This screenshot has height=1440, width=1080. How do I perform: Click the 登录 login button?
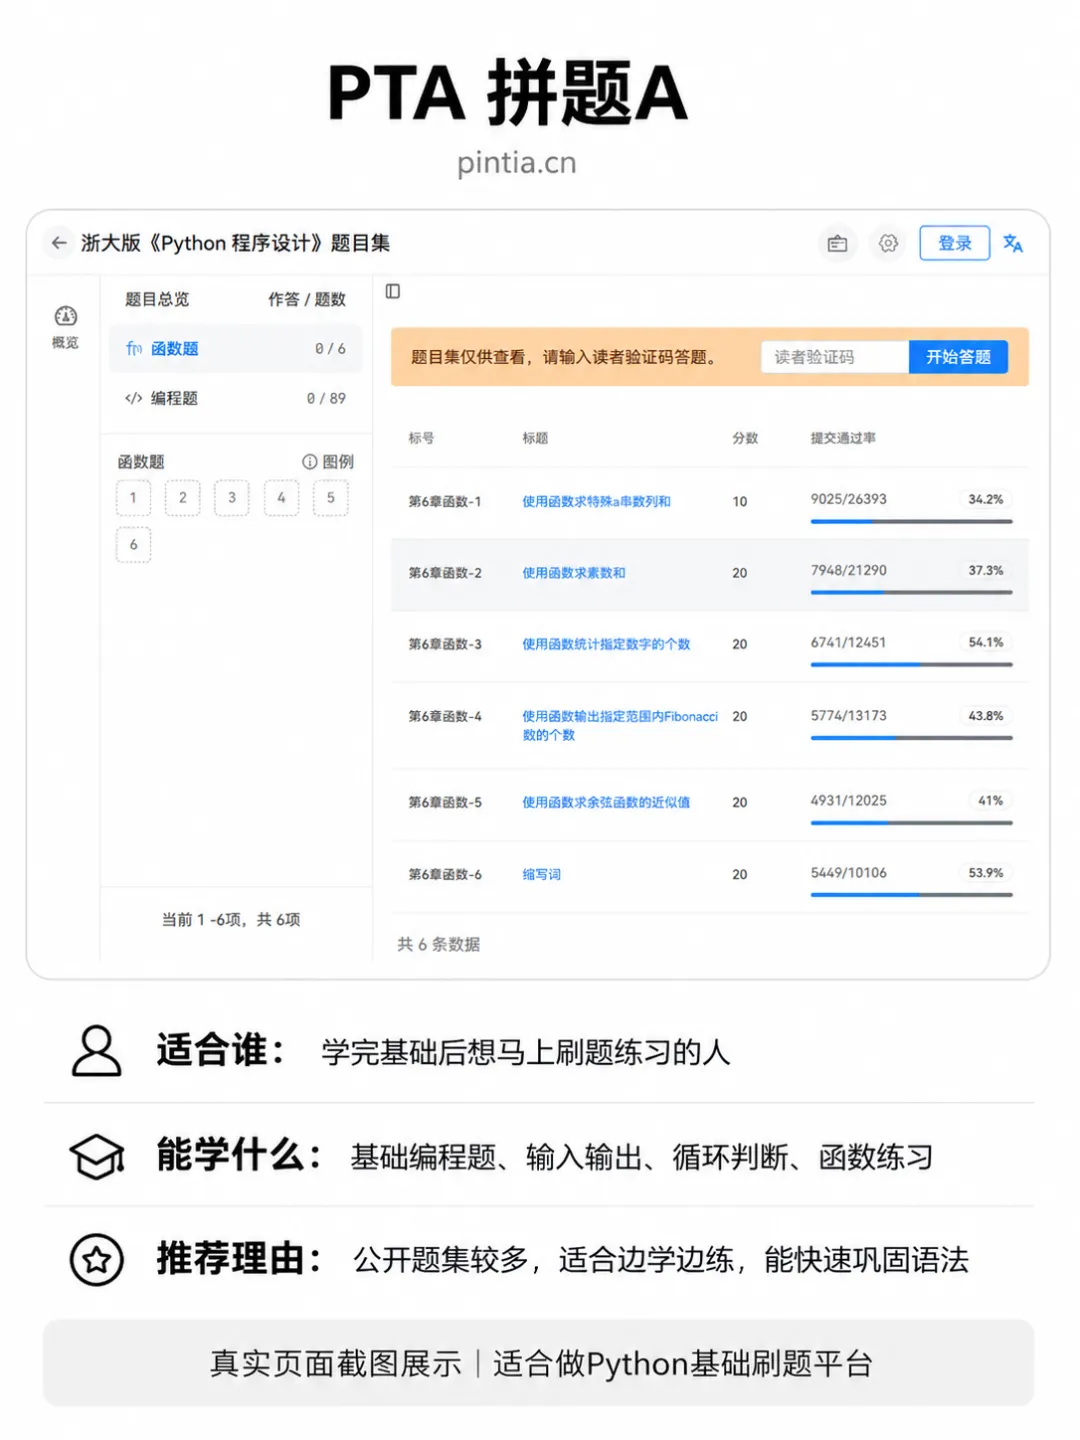click(954, 243)
